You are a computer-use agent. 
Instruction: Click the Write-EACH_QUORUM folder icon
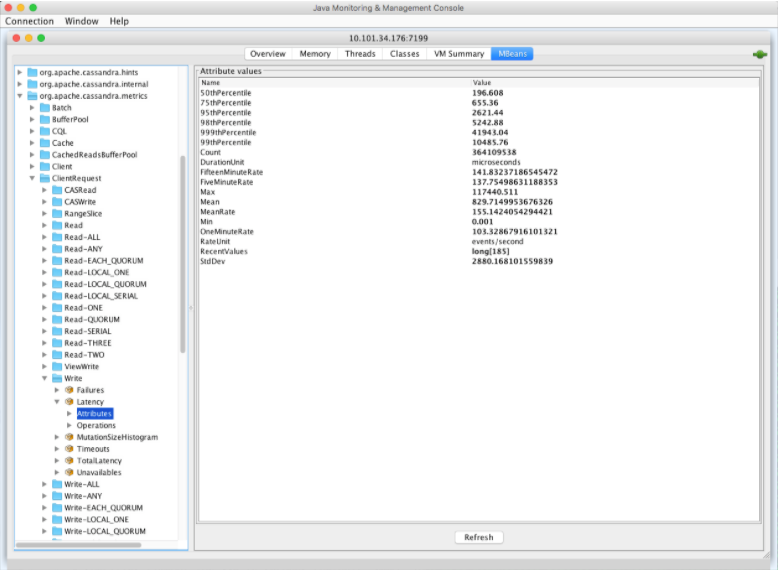pyautogui.click(x=57, y=507)
